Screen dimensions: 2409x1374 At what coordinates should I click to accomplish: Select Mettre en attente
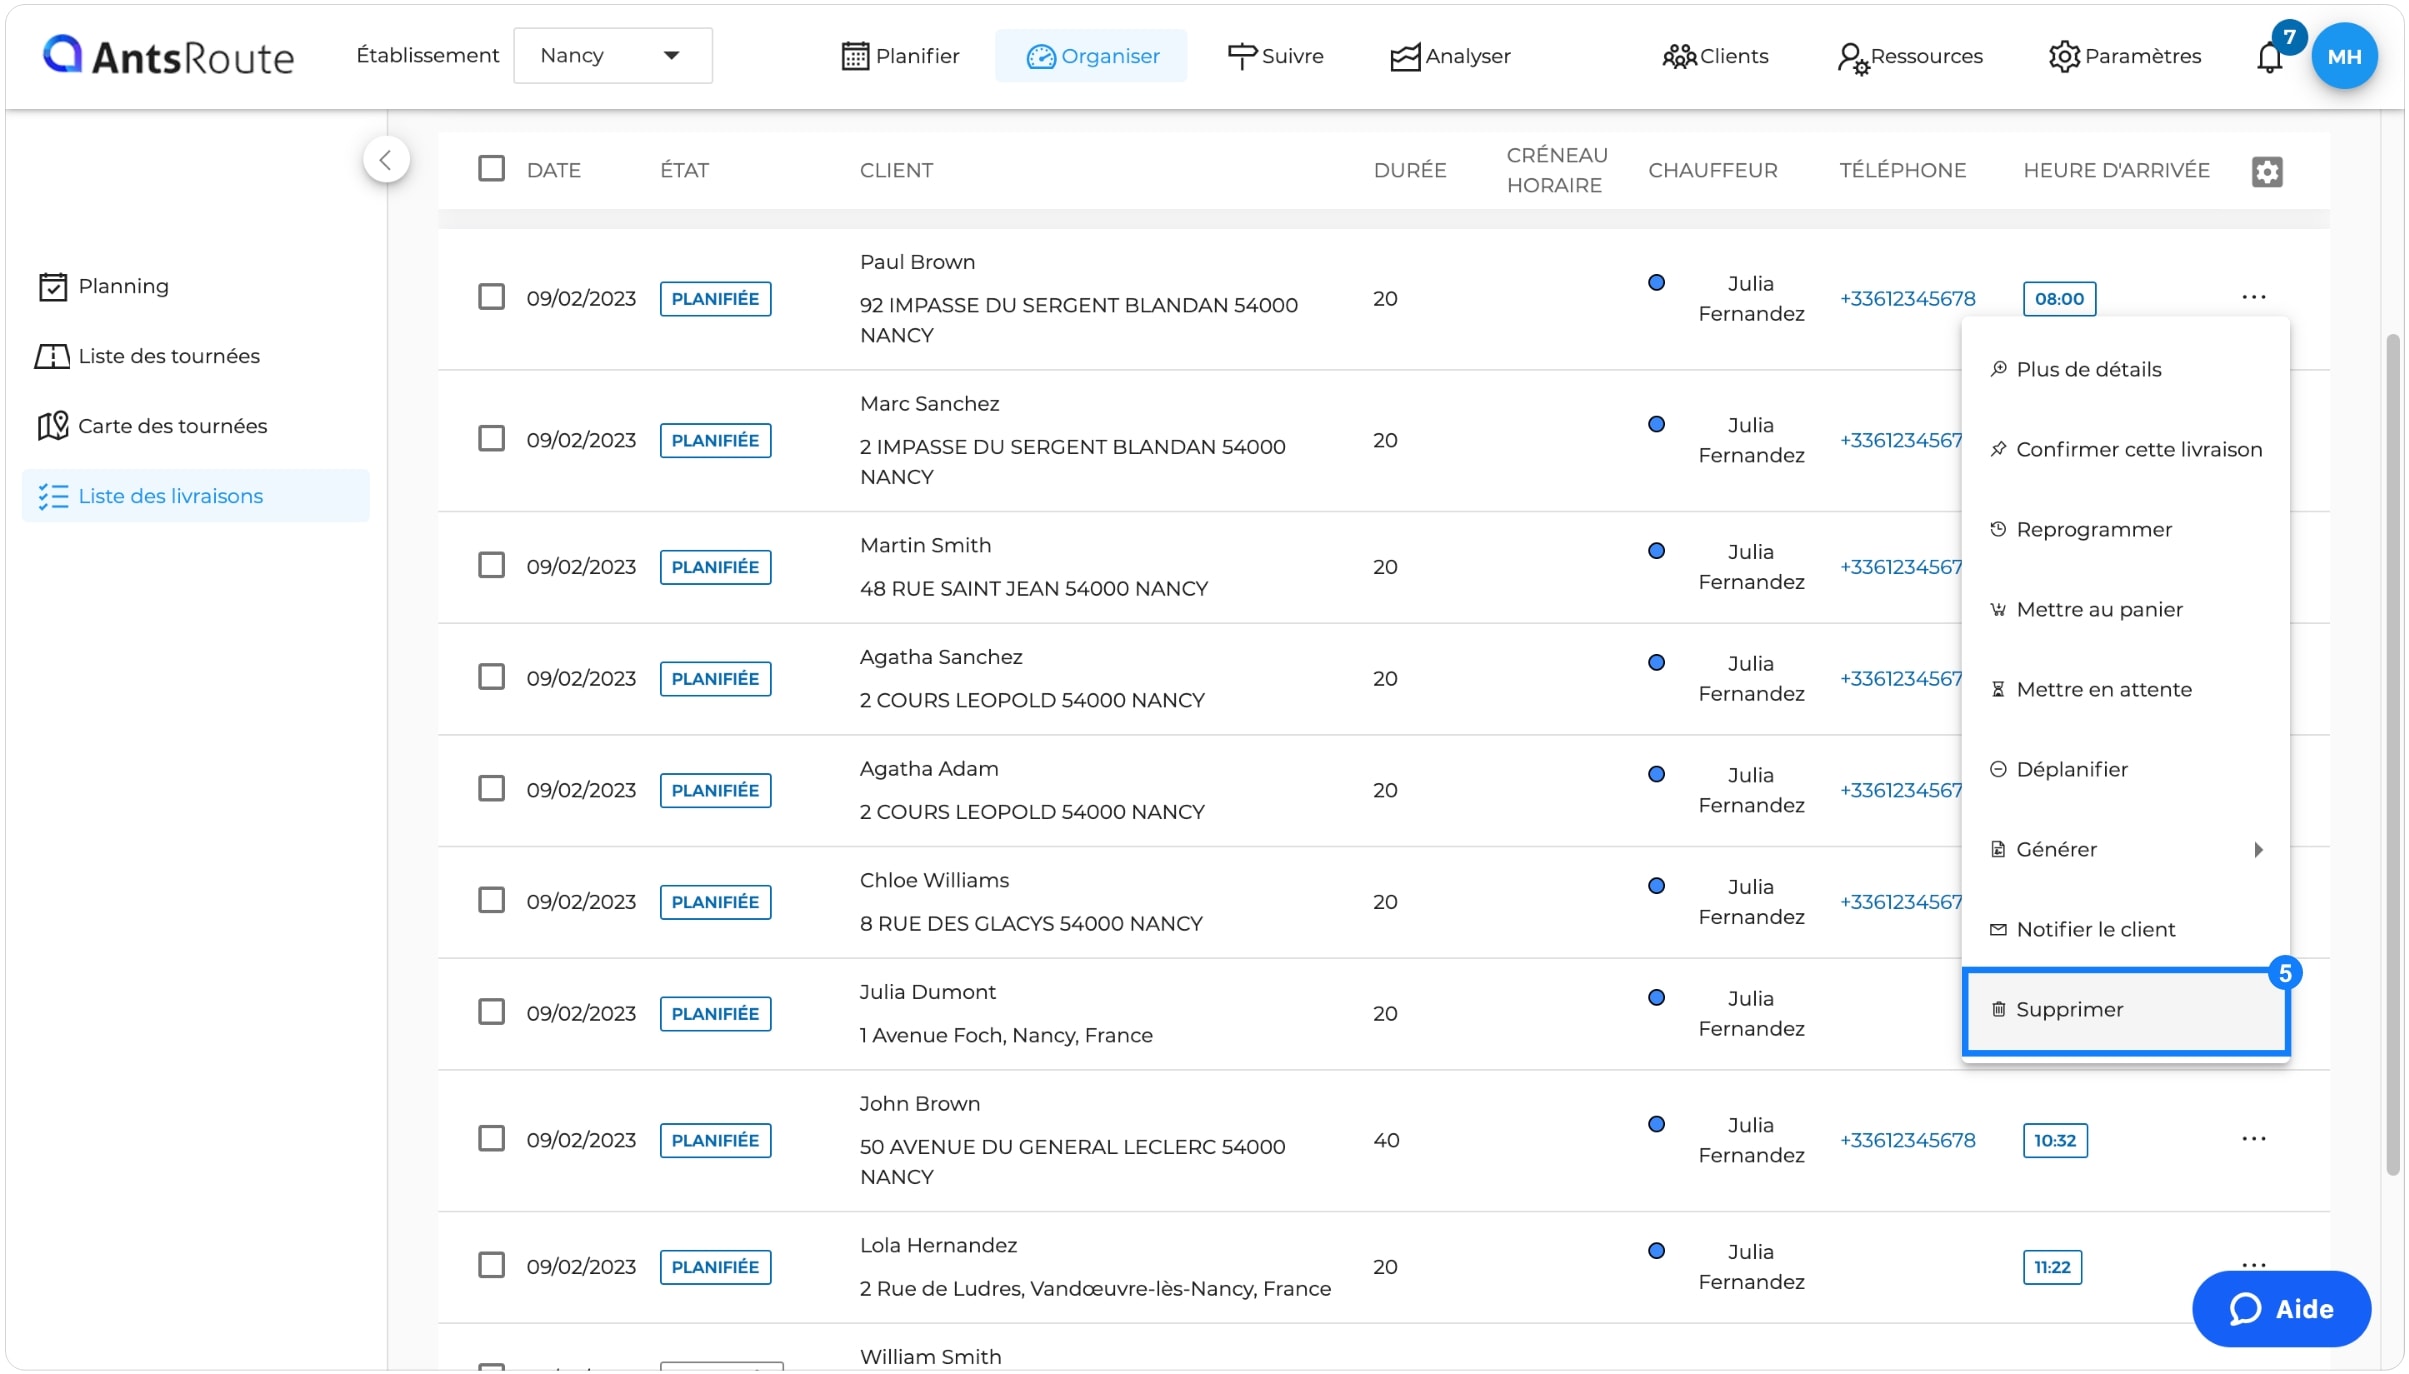point(2125,689)
